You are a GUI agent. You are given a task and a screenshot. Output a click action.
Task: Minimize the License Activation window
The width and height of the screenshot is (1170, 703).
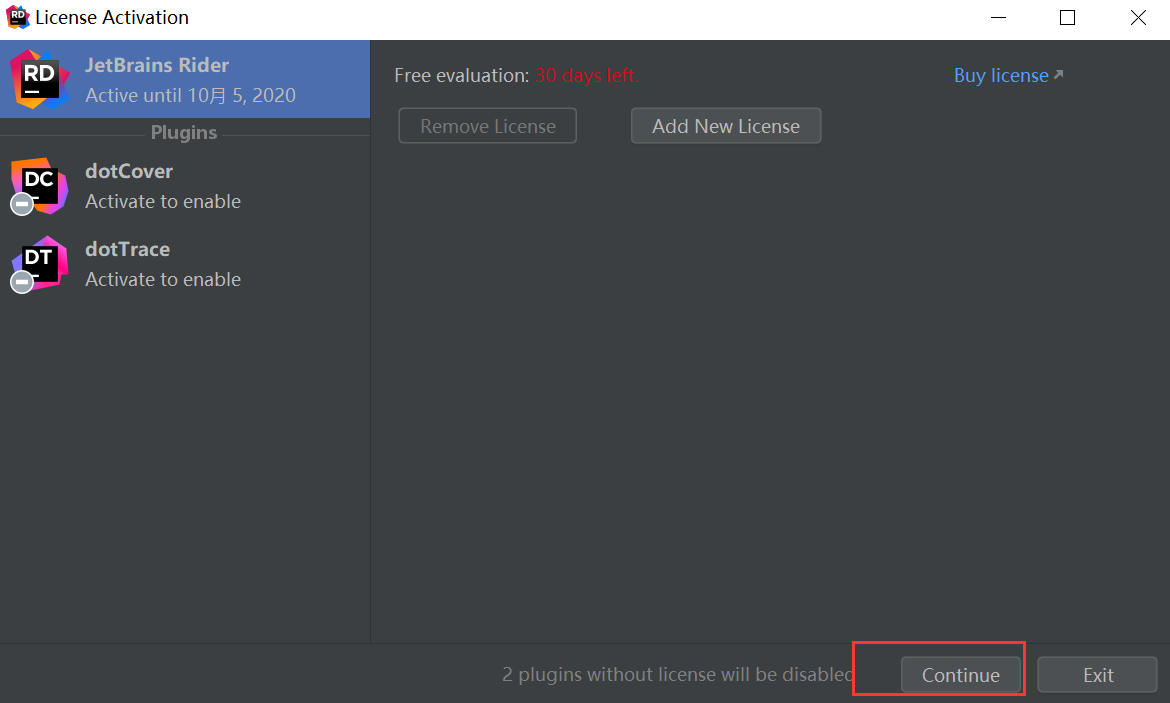998,17
